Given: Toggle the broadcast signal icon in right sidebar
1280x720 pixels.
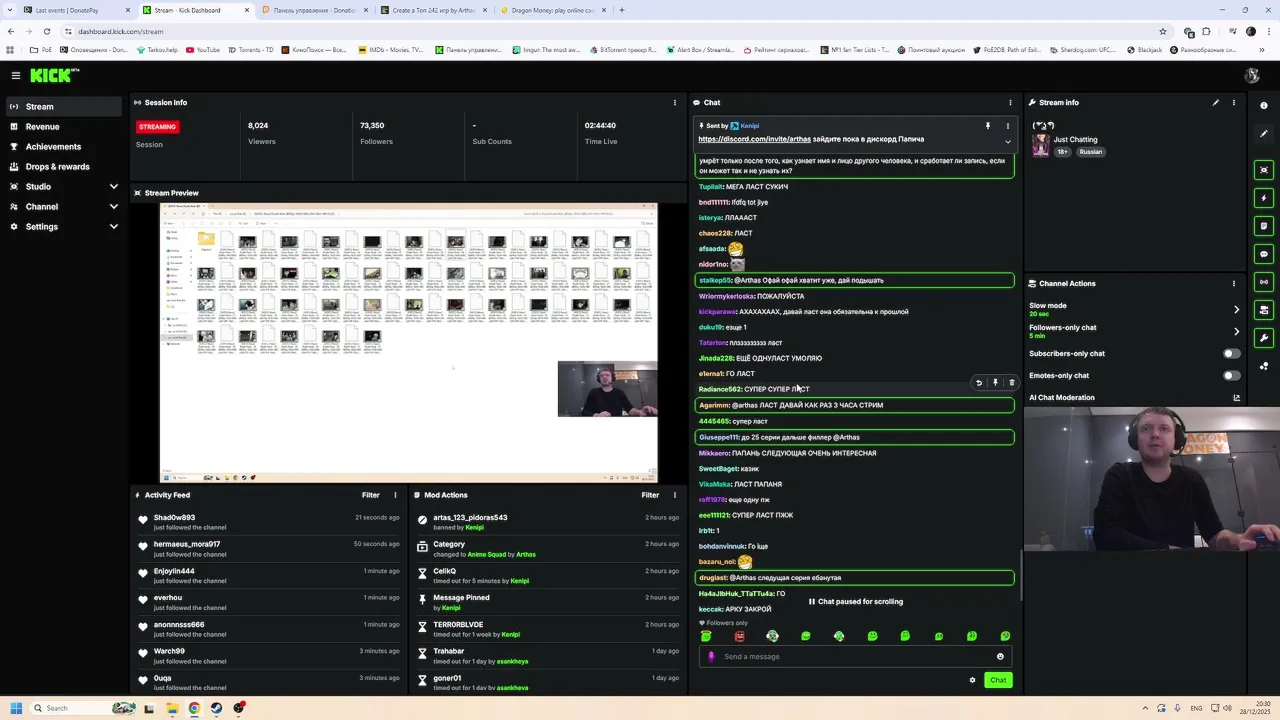Looking at the screenshot, I should click(x=1264, y=282).
